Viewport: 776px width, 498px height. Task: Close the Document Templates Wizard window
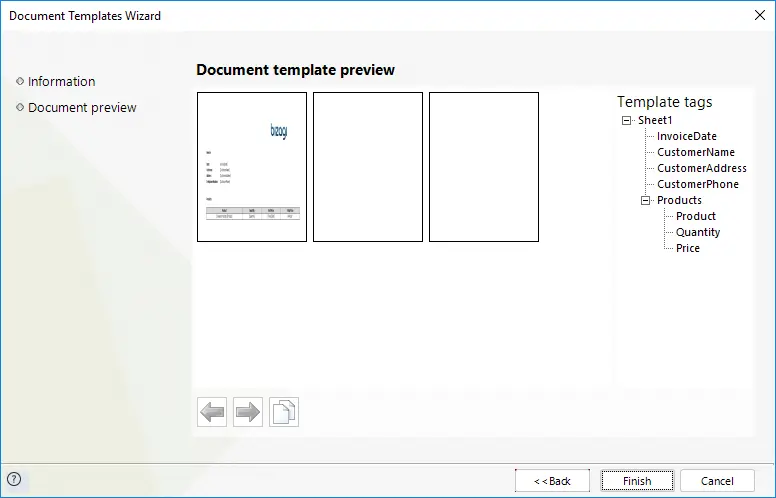click(760, 15)
